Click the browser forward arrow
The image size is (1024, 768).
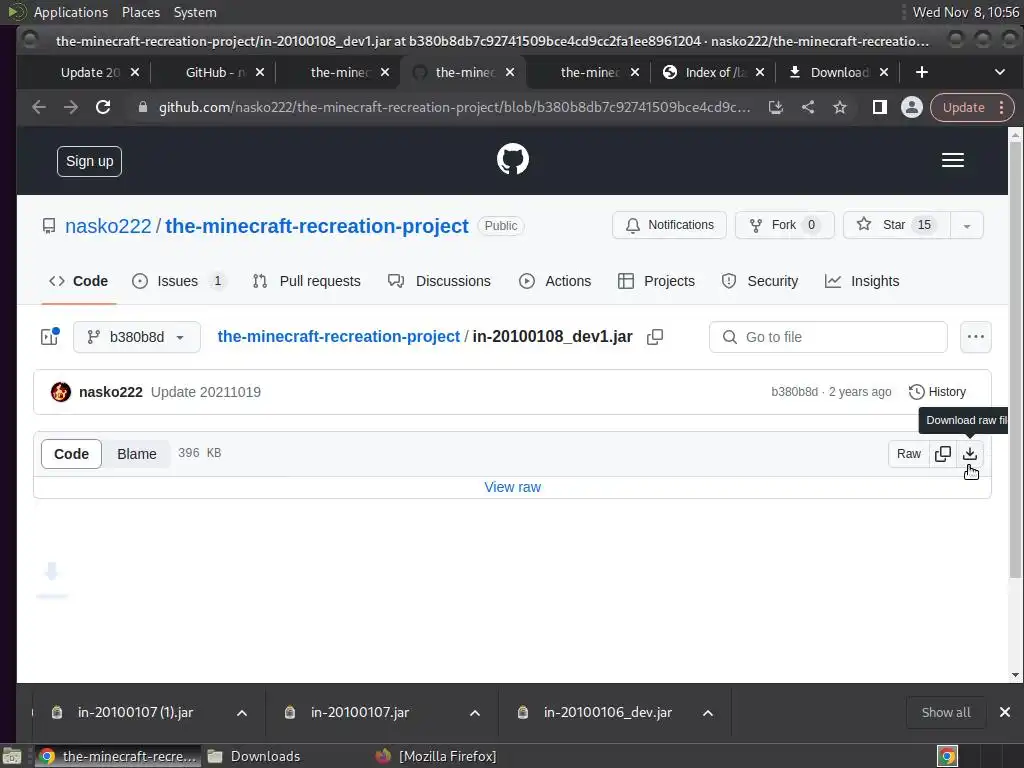click(71, 107)
